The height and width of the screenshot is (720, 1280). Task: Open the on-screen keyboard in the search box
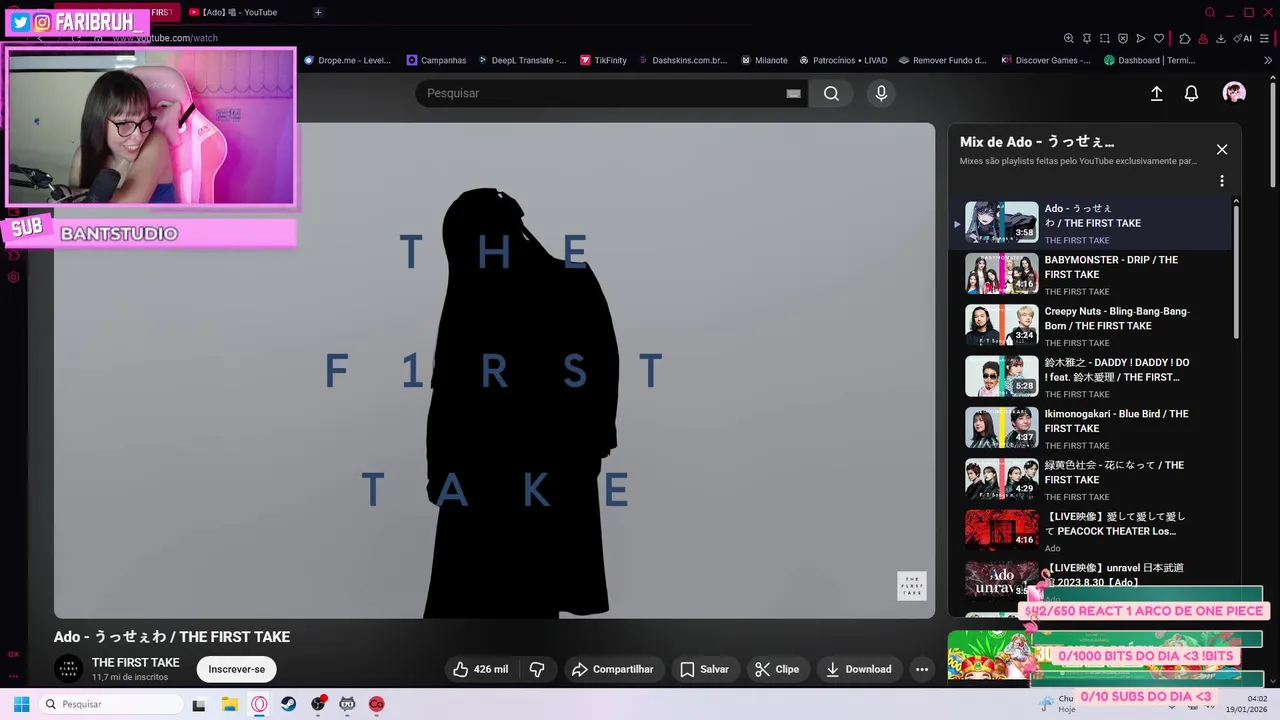click(793, 93)
